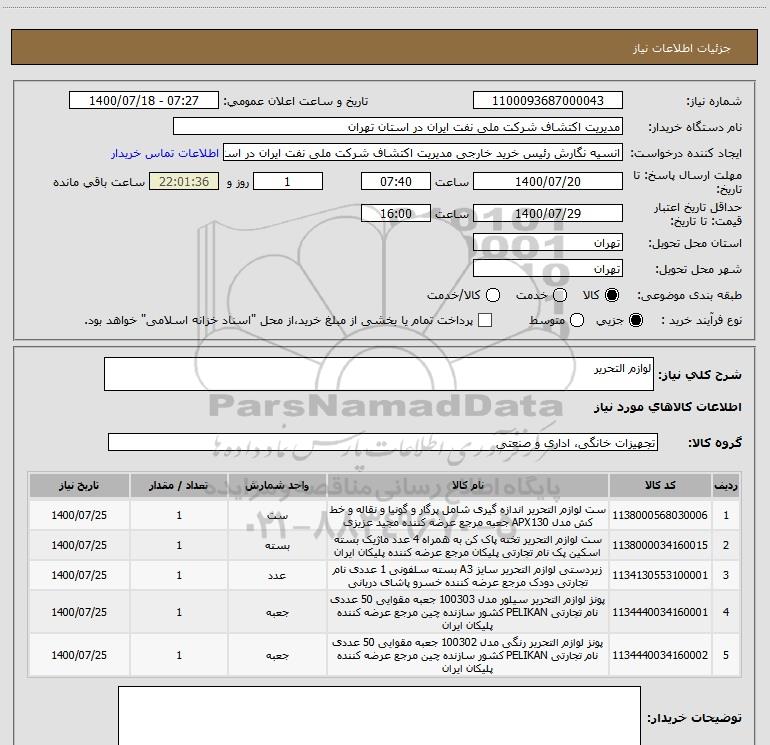Click the نام کالا column header

tap(468, 486)
